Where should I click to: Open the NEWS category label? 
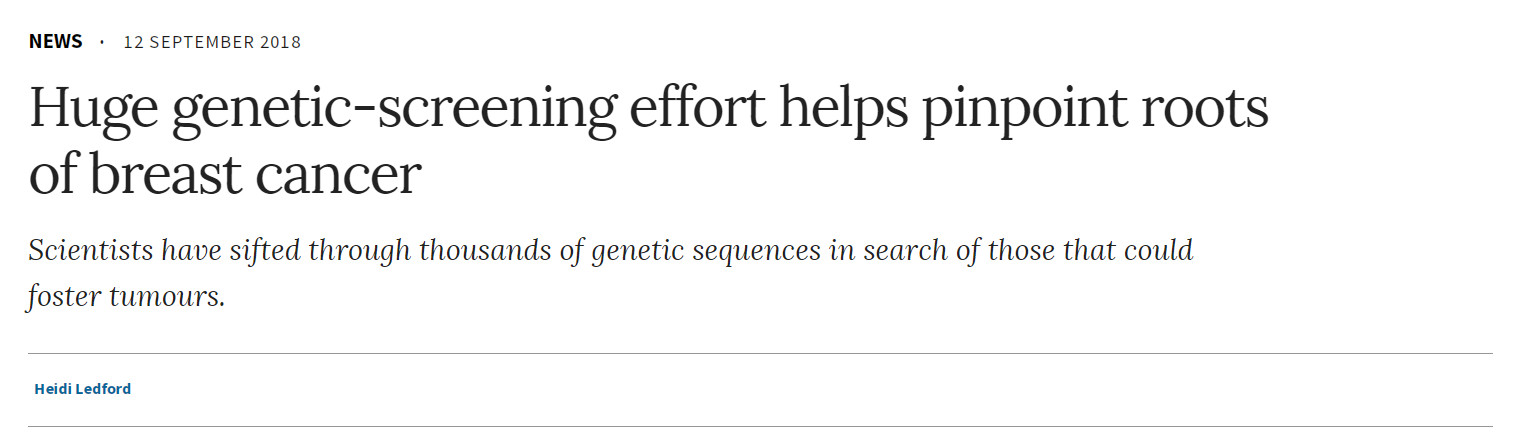[56, 42]
